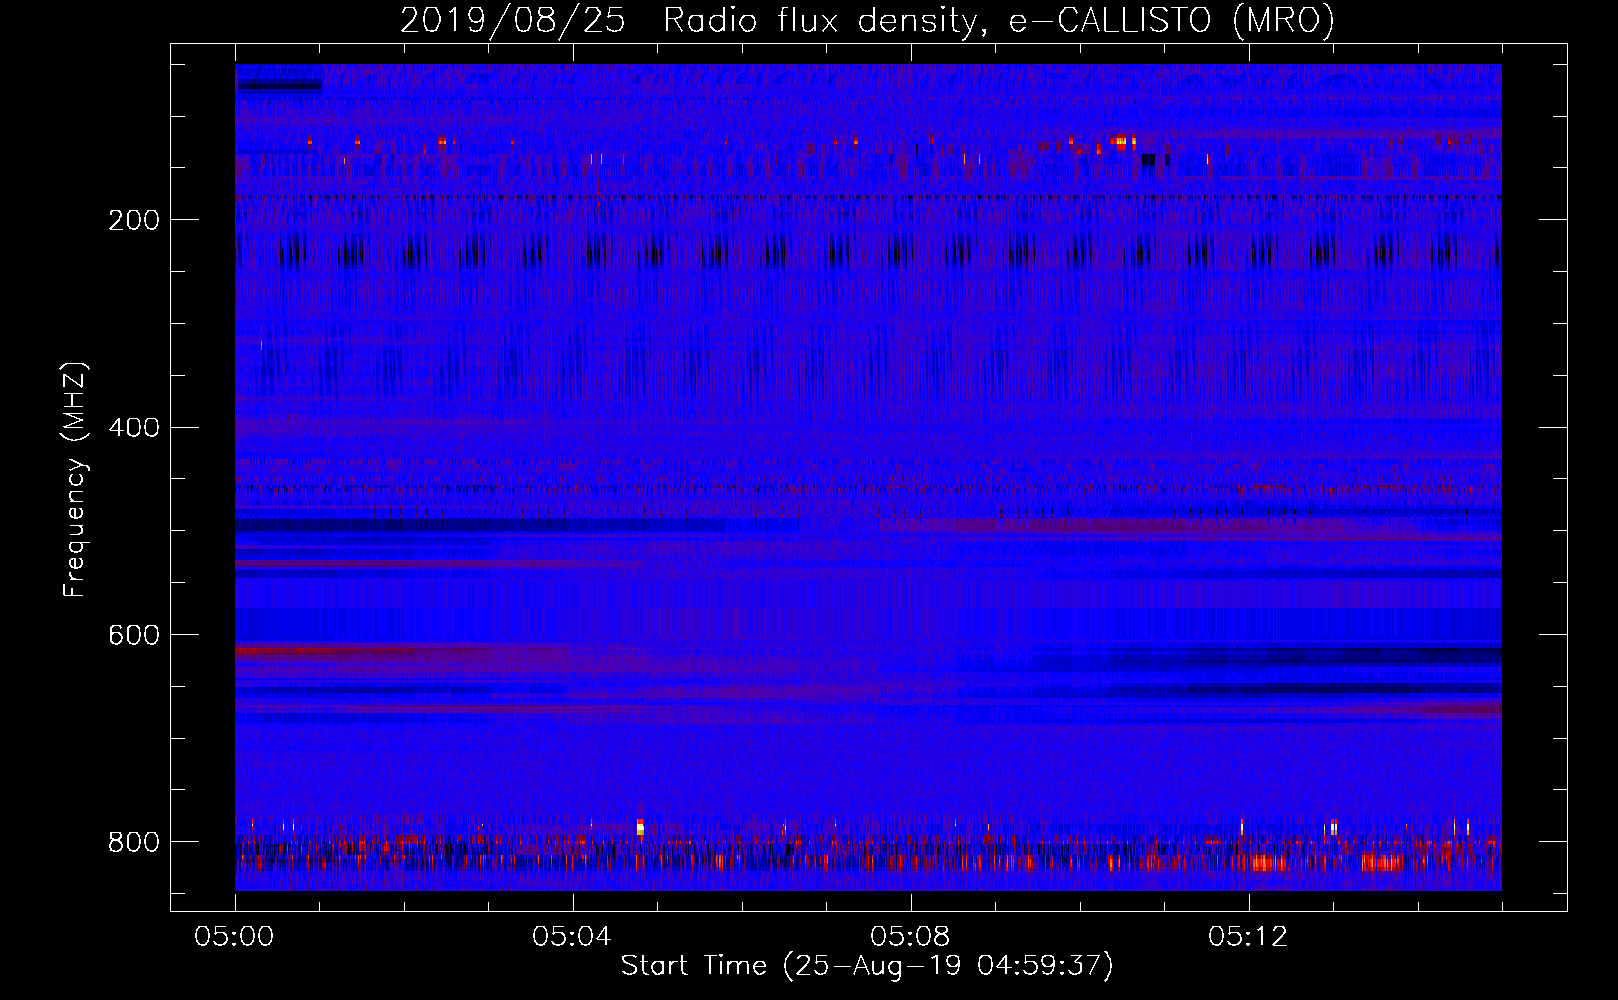
Task: Click the 400 MHz frequency tick label
Action: (134, 428)
